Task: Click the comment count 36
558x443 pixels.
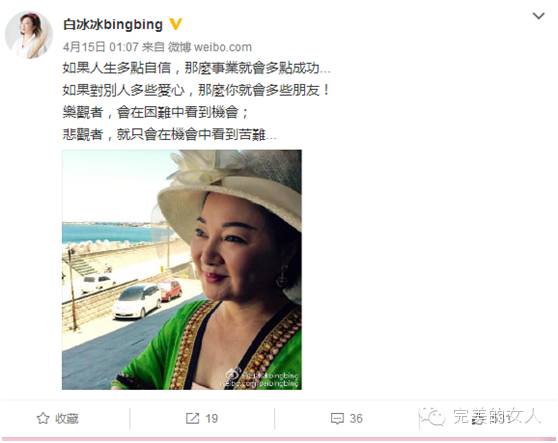Action: 356,418
